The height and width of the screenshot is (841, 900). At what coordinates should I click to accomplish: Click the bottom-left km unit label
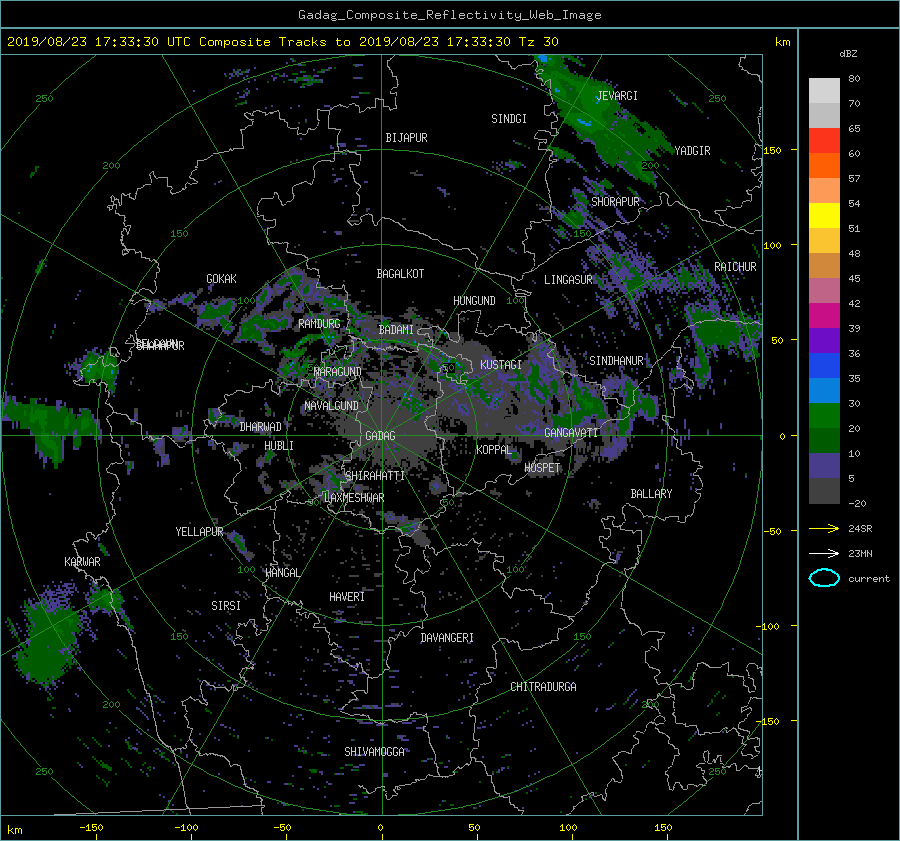point(14,830)
